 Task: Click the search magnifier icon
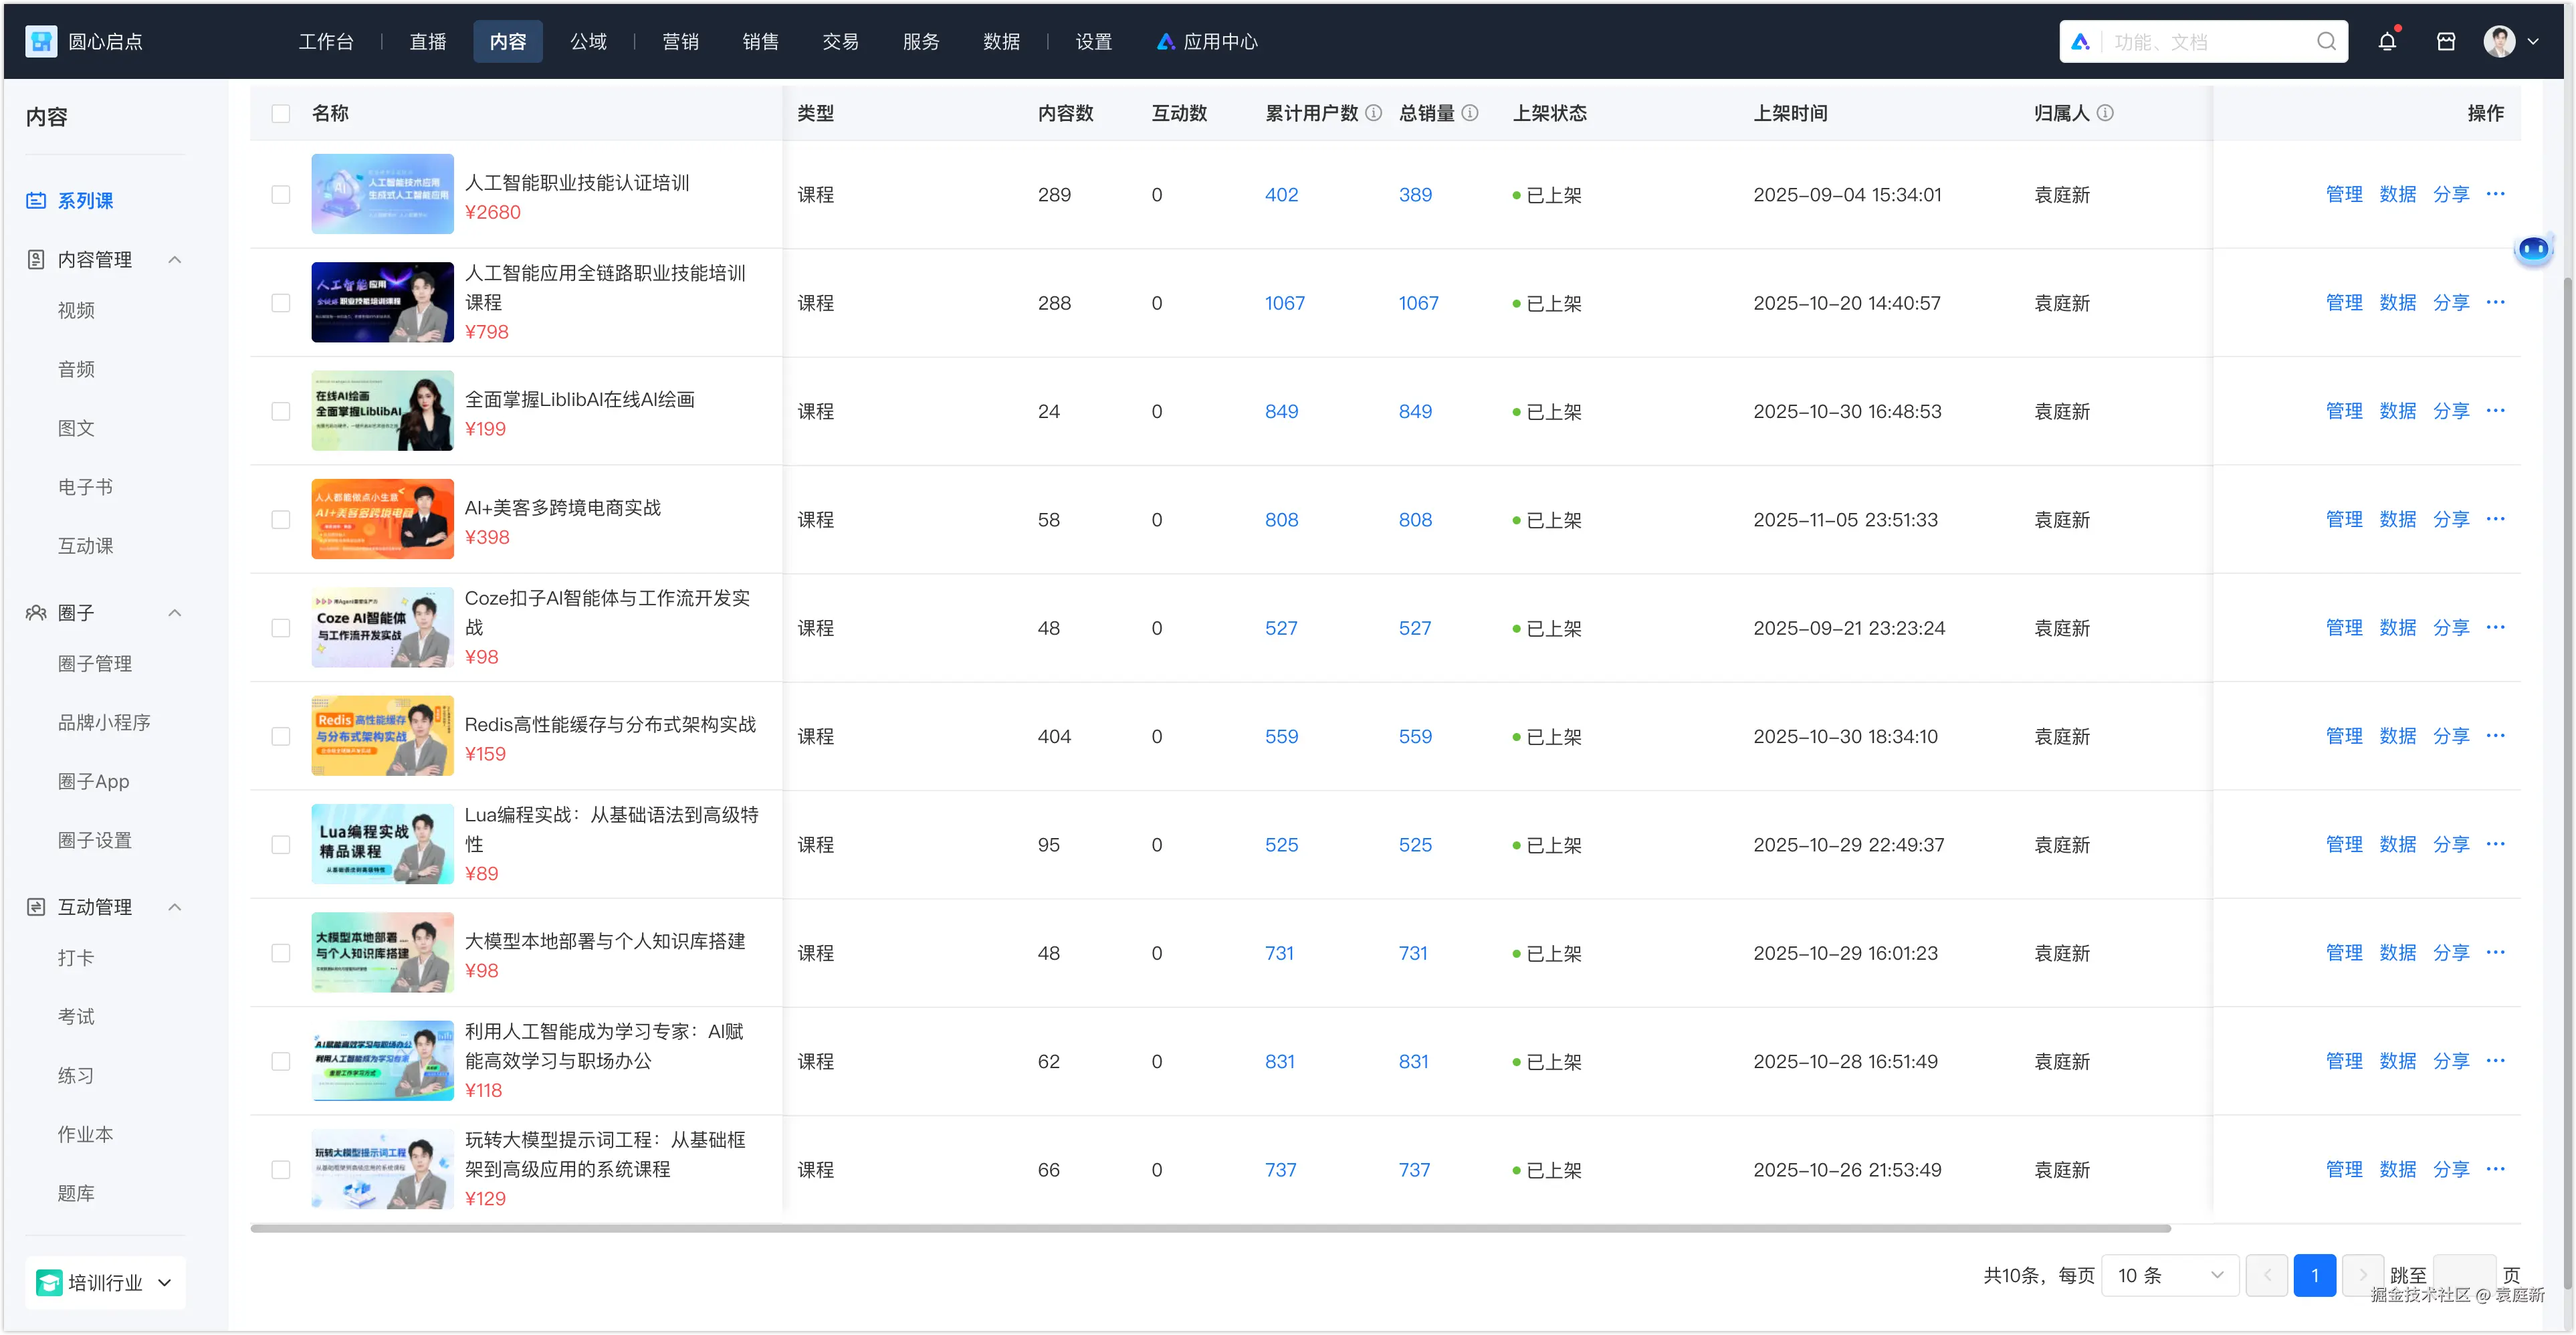2326,42
